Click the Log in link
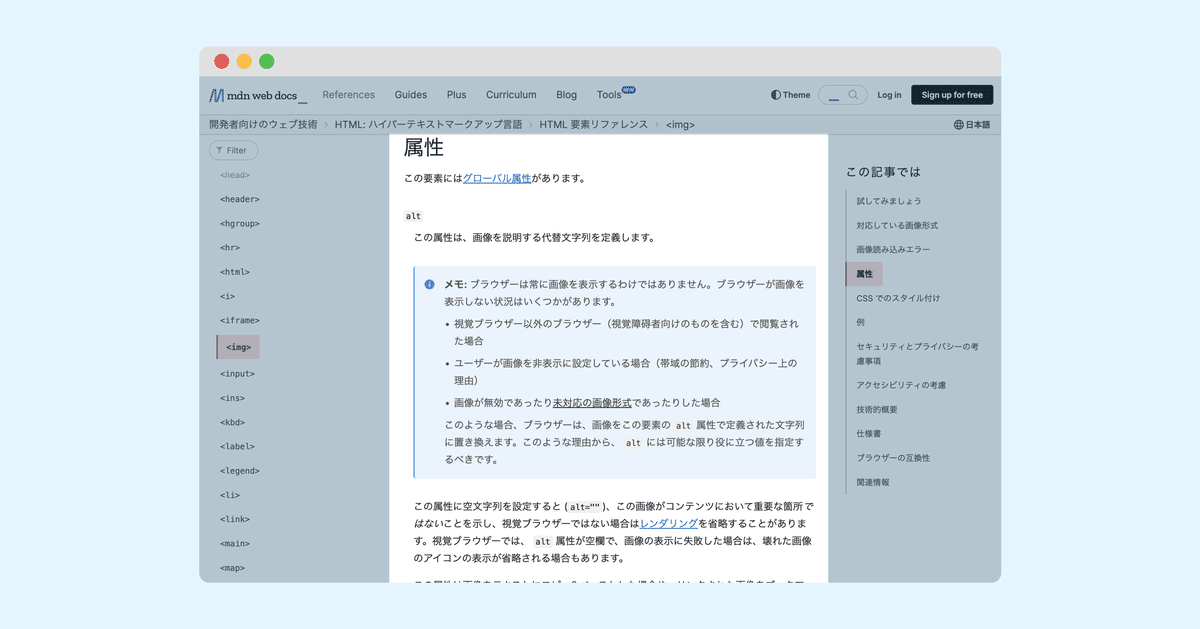Screen dimensions: 1200x629 point(889,94)
